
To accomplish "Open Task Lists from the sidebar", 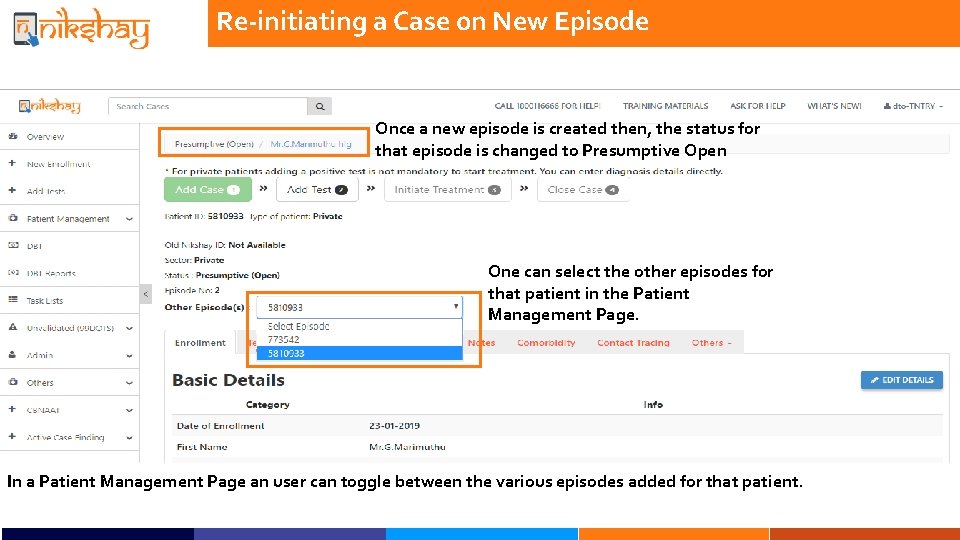I will [45, 301].
